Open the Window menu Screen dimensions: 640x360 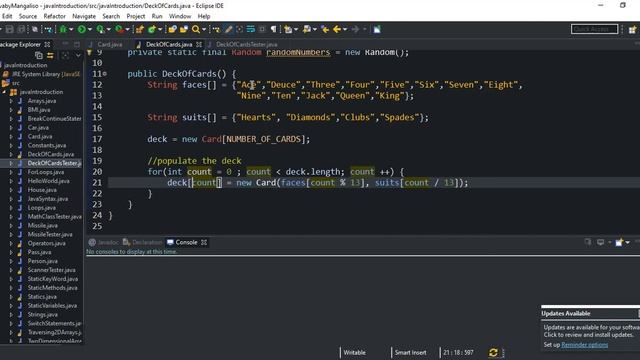pos(180,16)
